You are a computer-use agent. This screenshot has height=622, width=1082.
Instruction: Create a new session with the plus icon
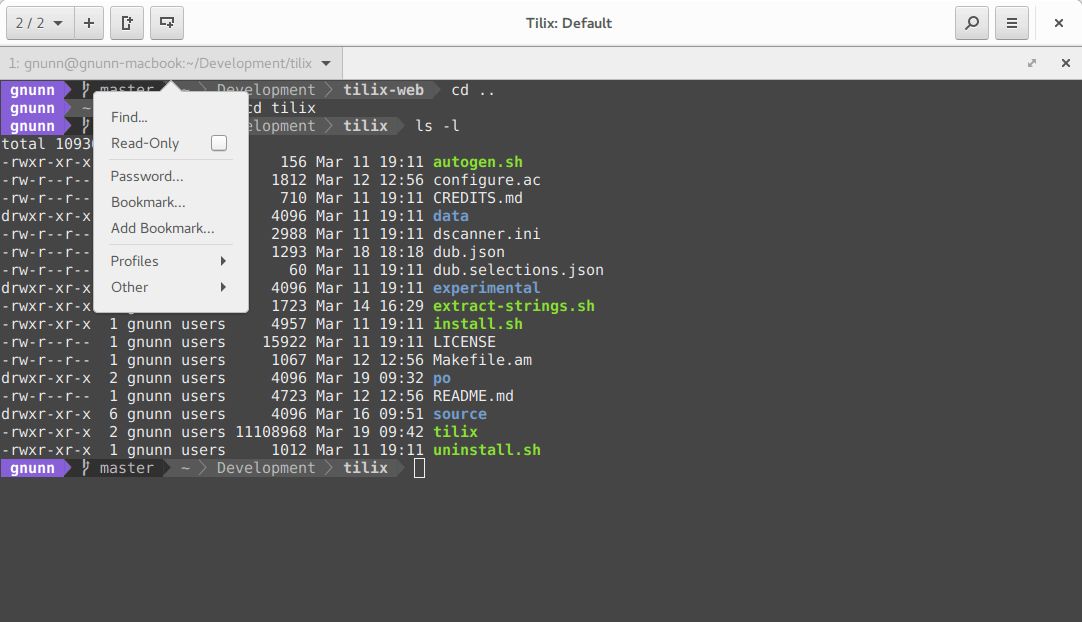pos(89,22)
